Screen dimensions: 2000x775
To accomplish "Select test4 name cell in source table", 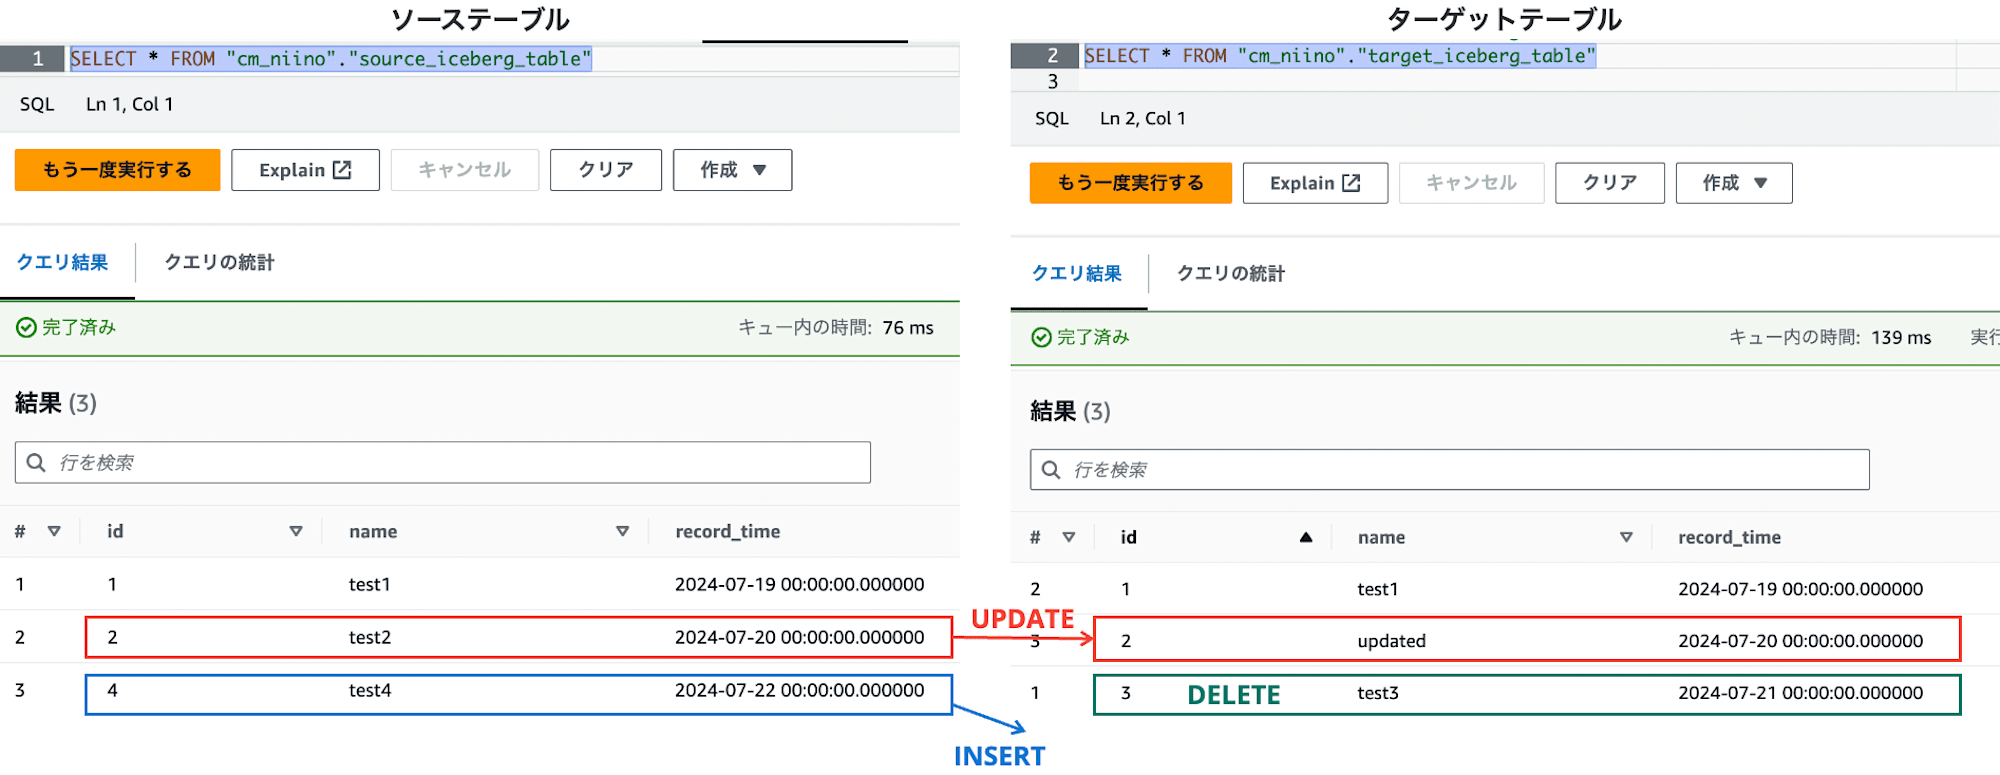I will (369, 690).
